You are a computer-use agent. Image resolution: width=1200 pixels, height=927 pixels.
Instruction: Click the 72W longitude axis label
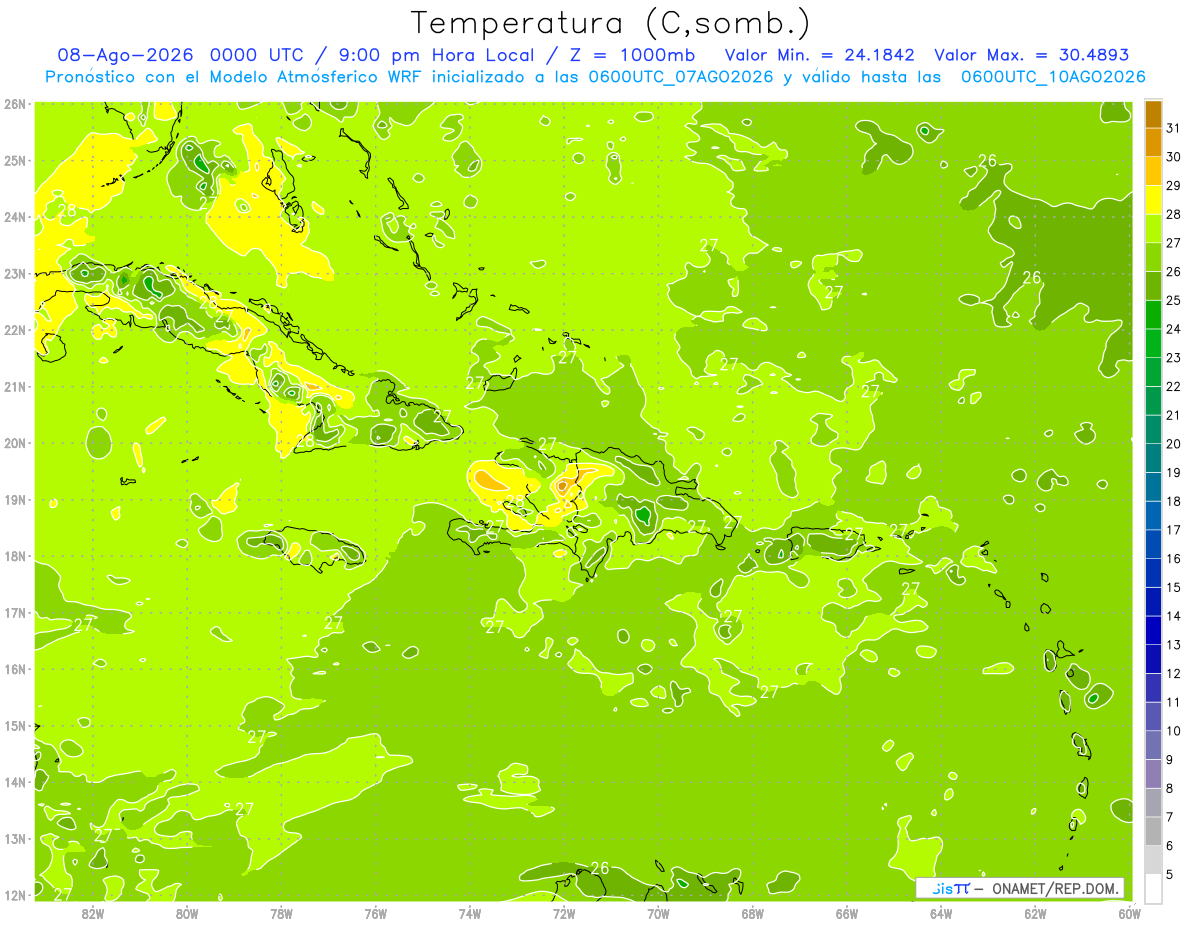(564, 913)
